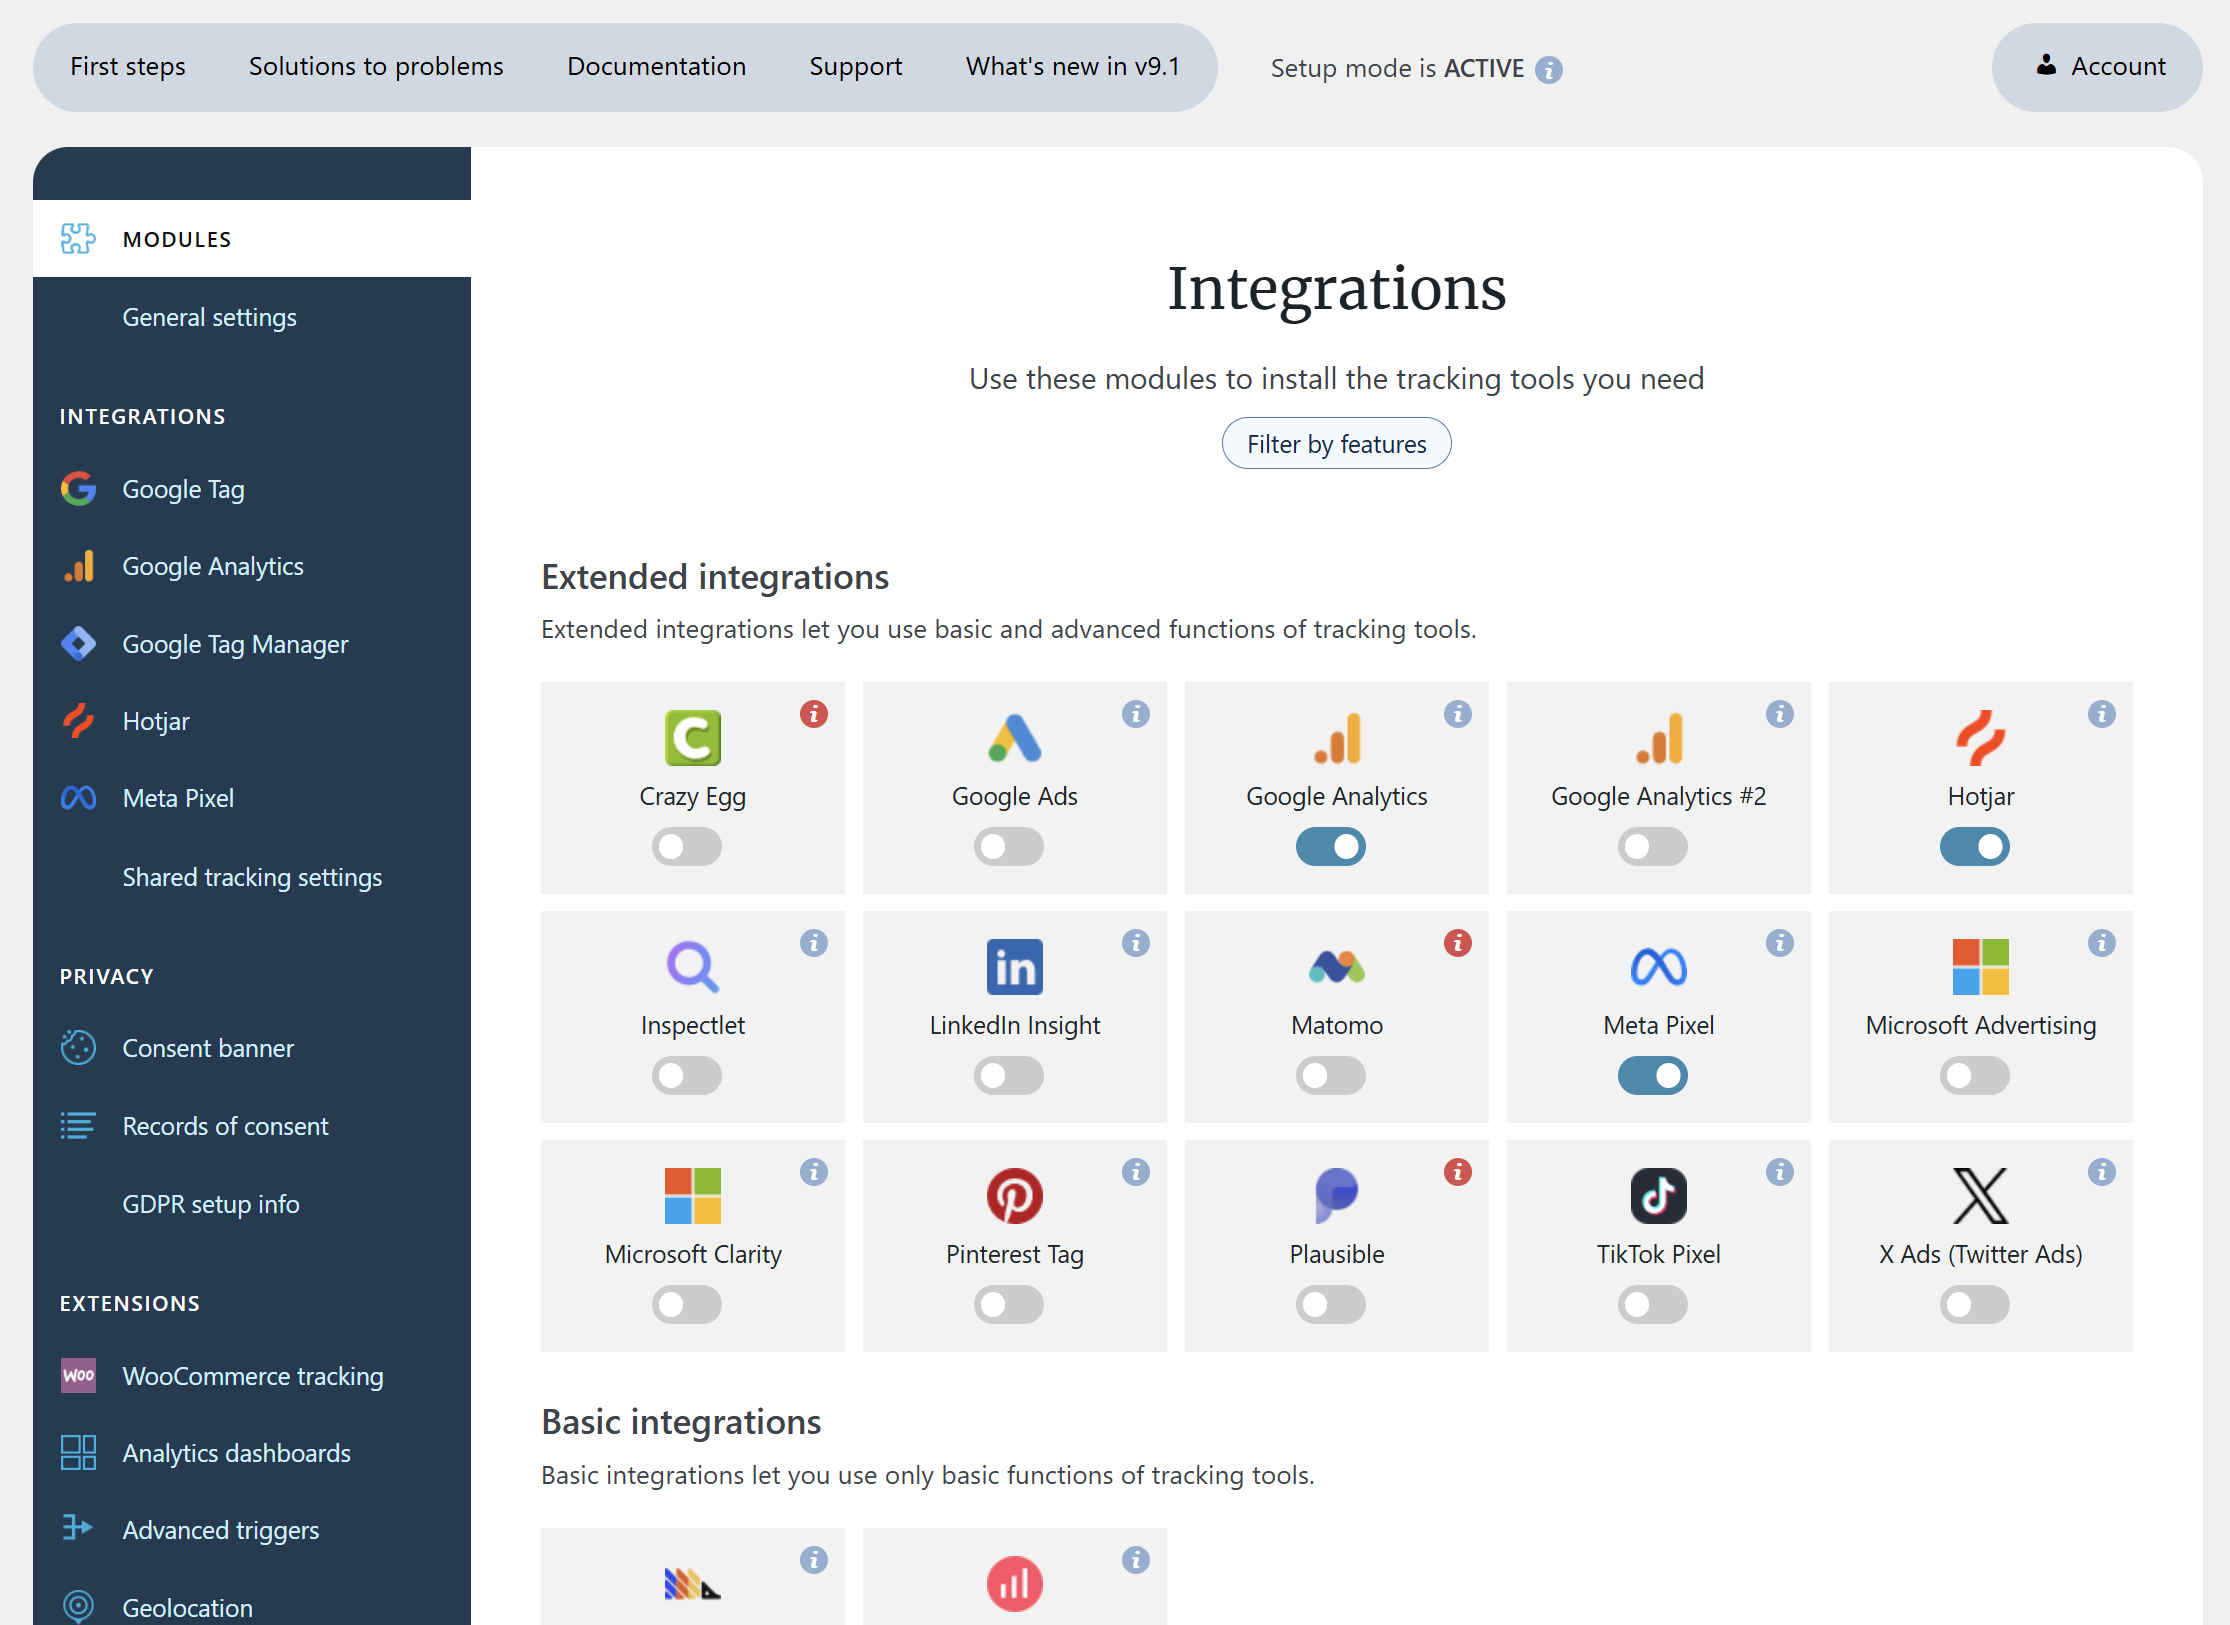Click the Inspectlet magnifier logo

(x=693, y=967)
